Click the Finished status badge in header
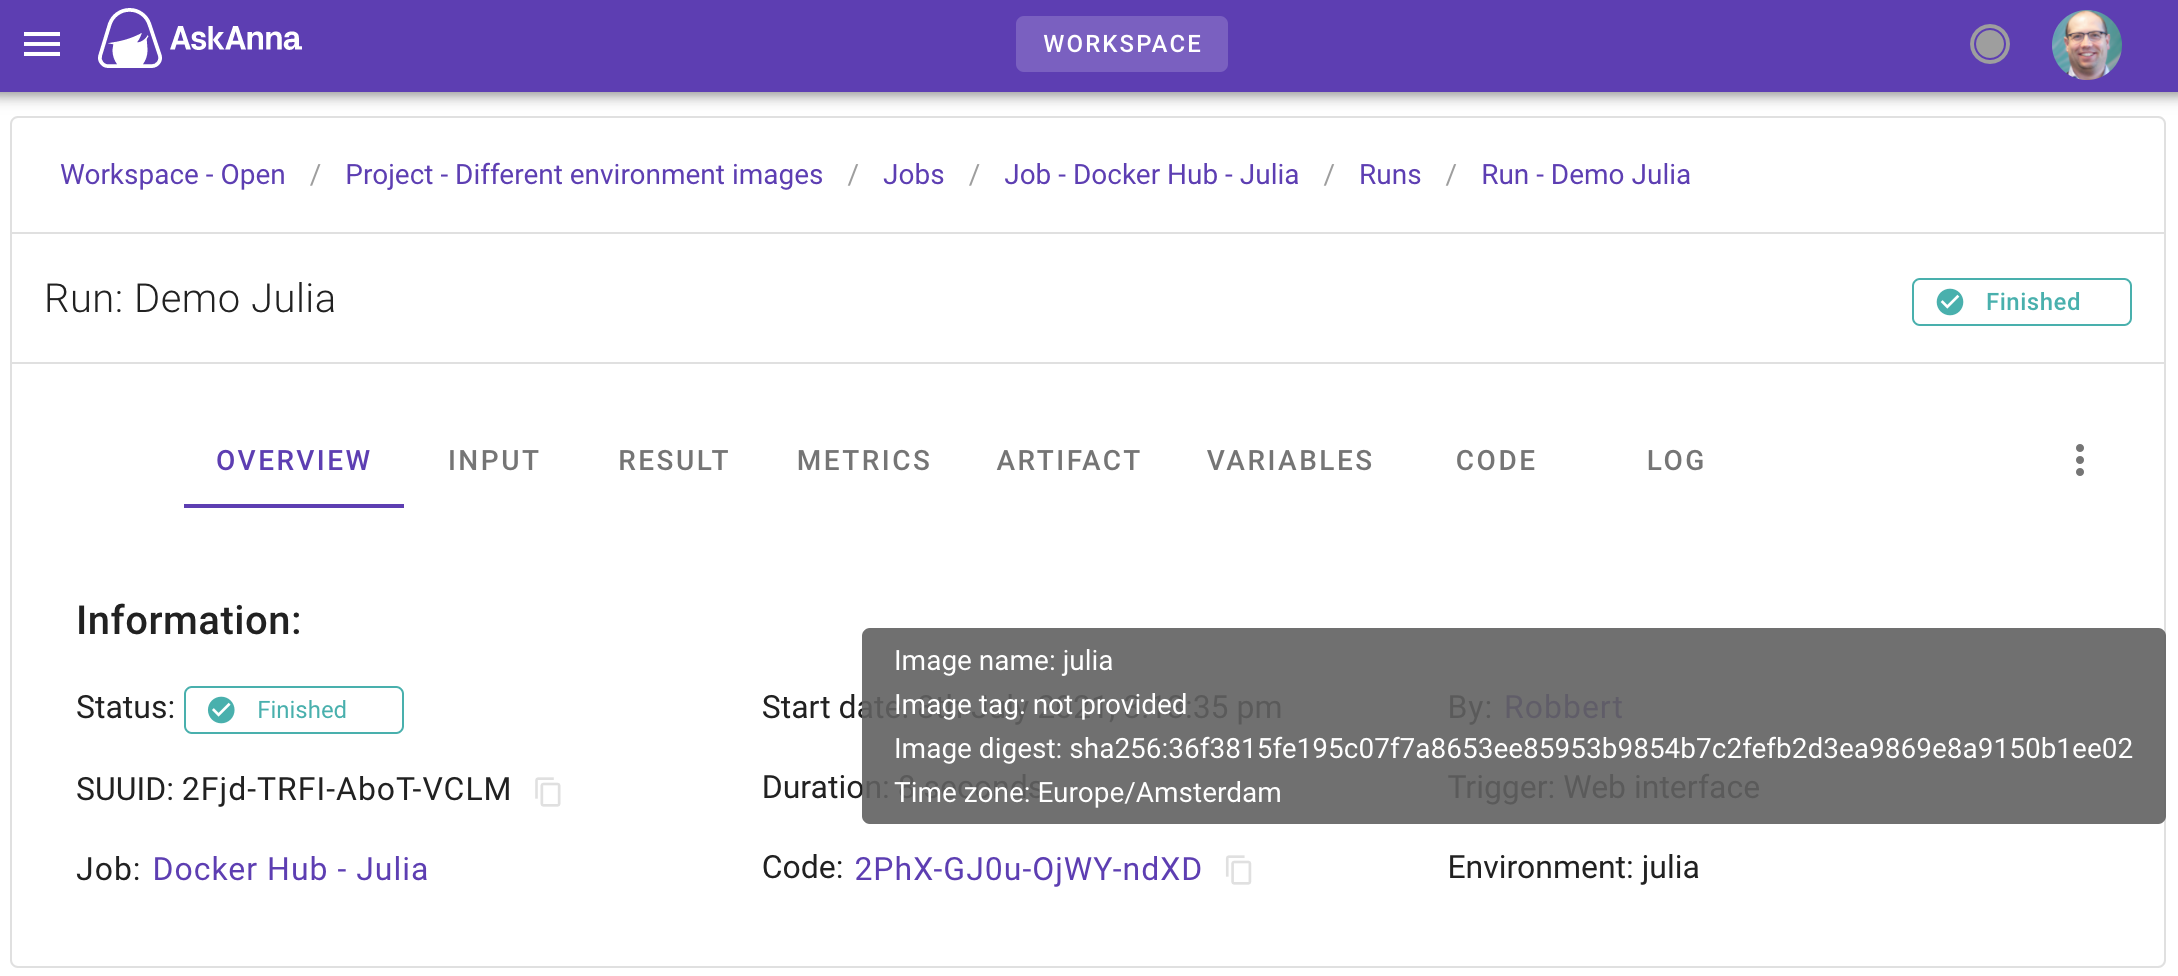2178x976 pixels. tap(2021, 302)
